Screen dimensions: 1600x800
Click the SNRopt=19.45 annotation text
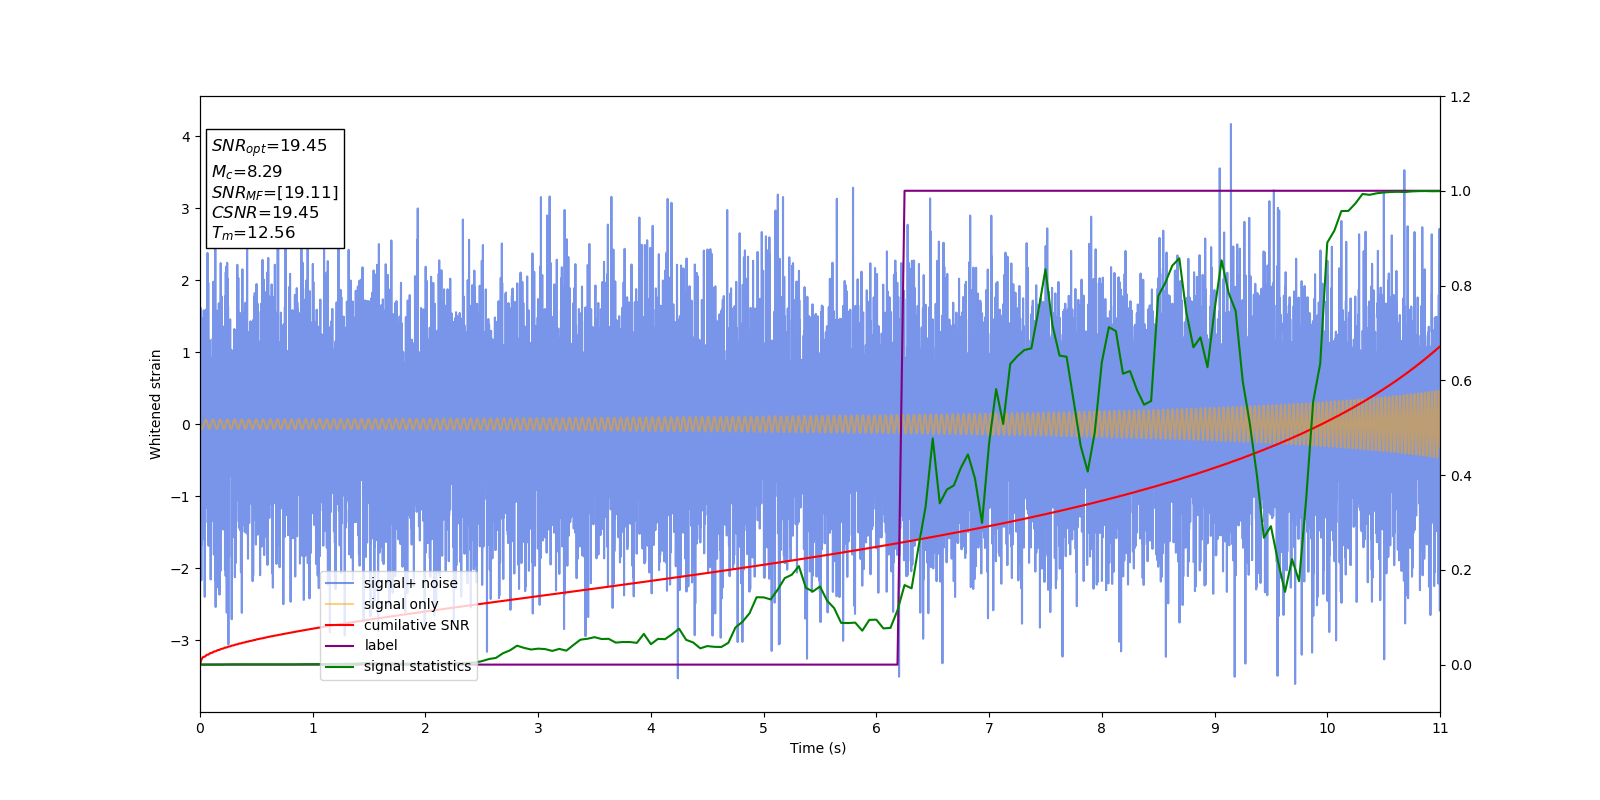point(269,146)
